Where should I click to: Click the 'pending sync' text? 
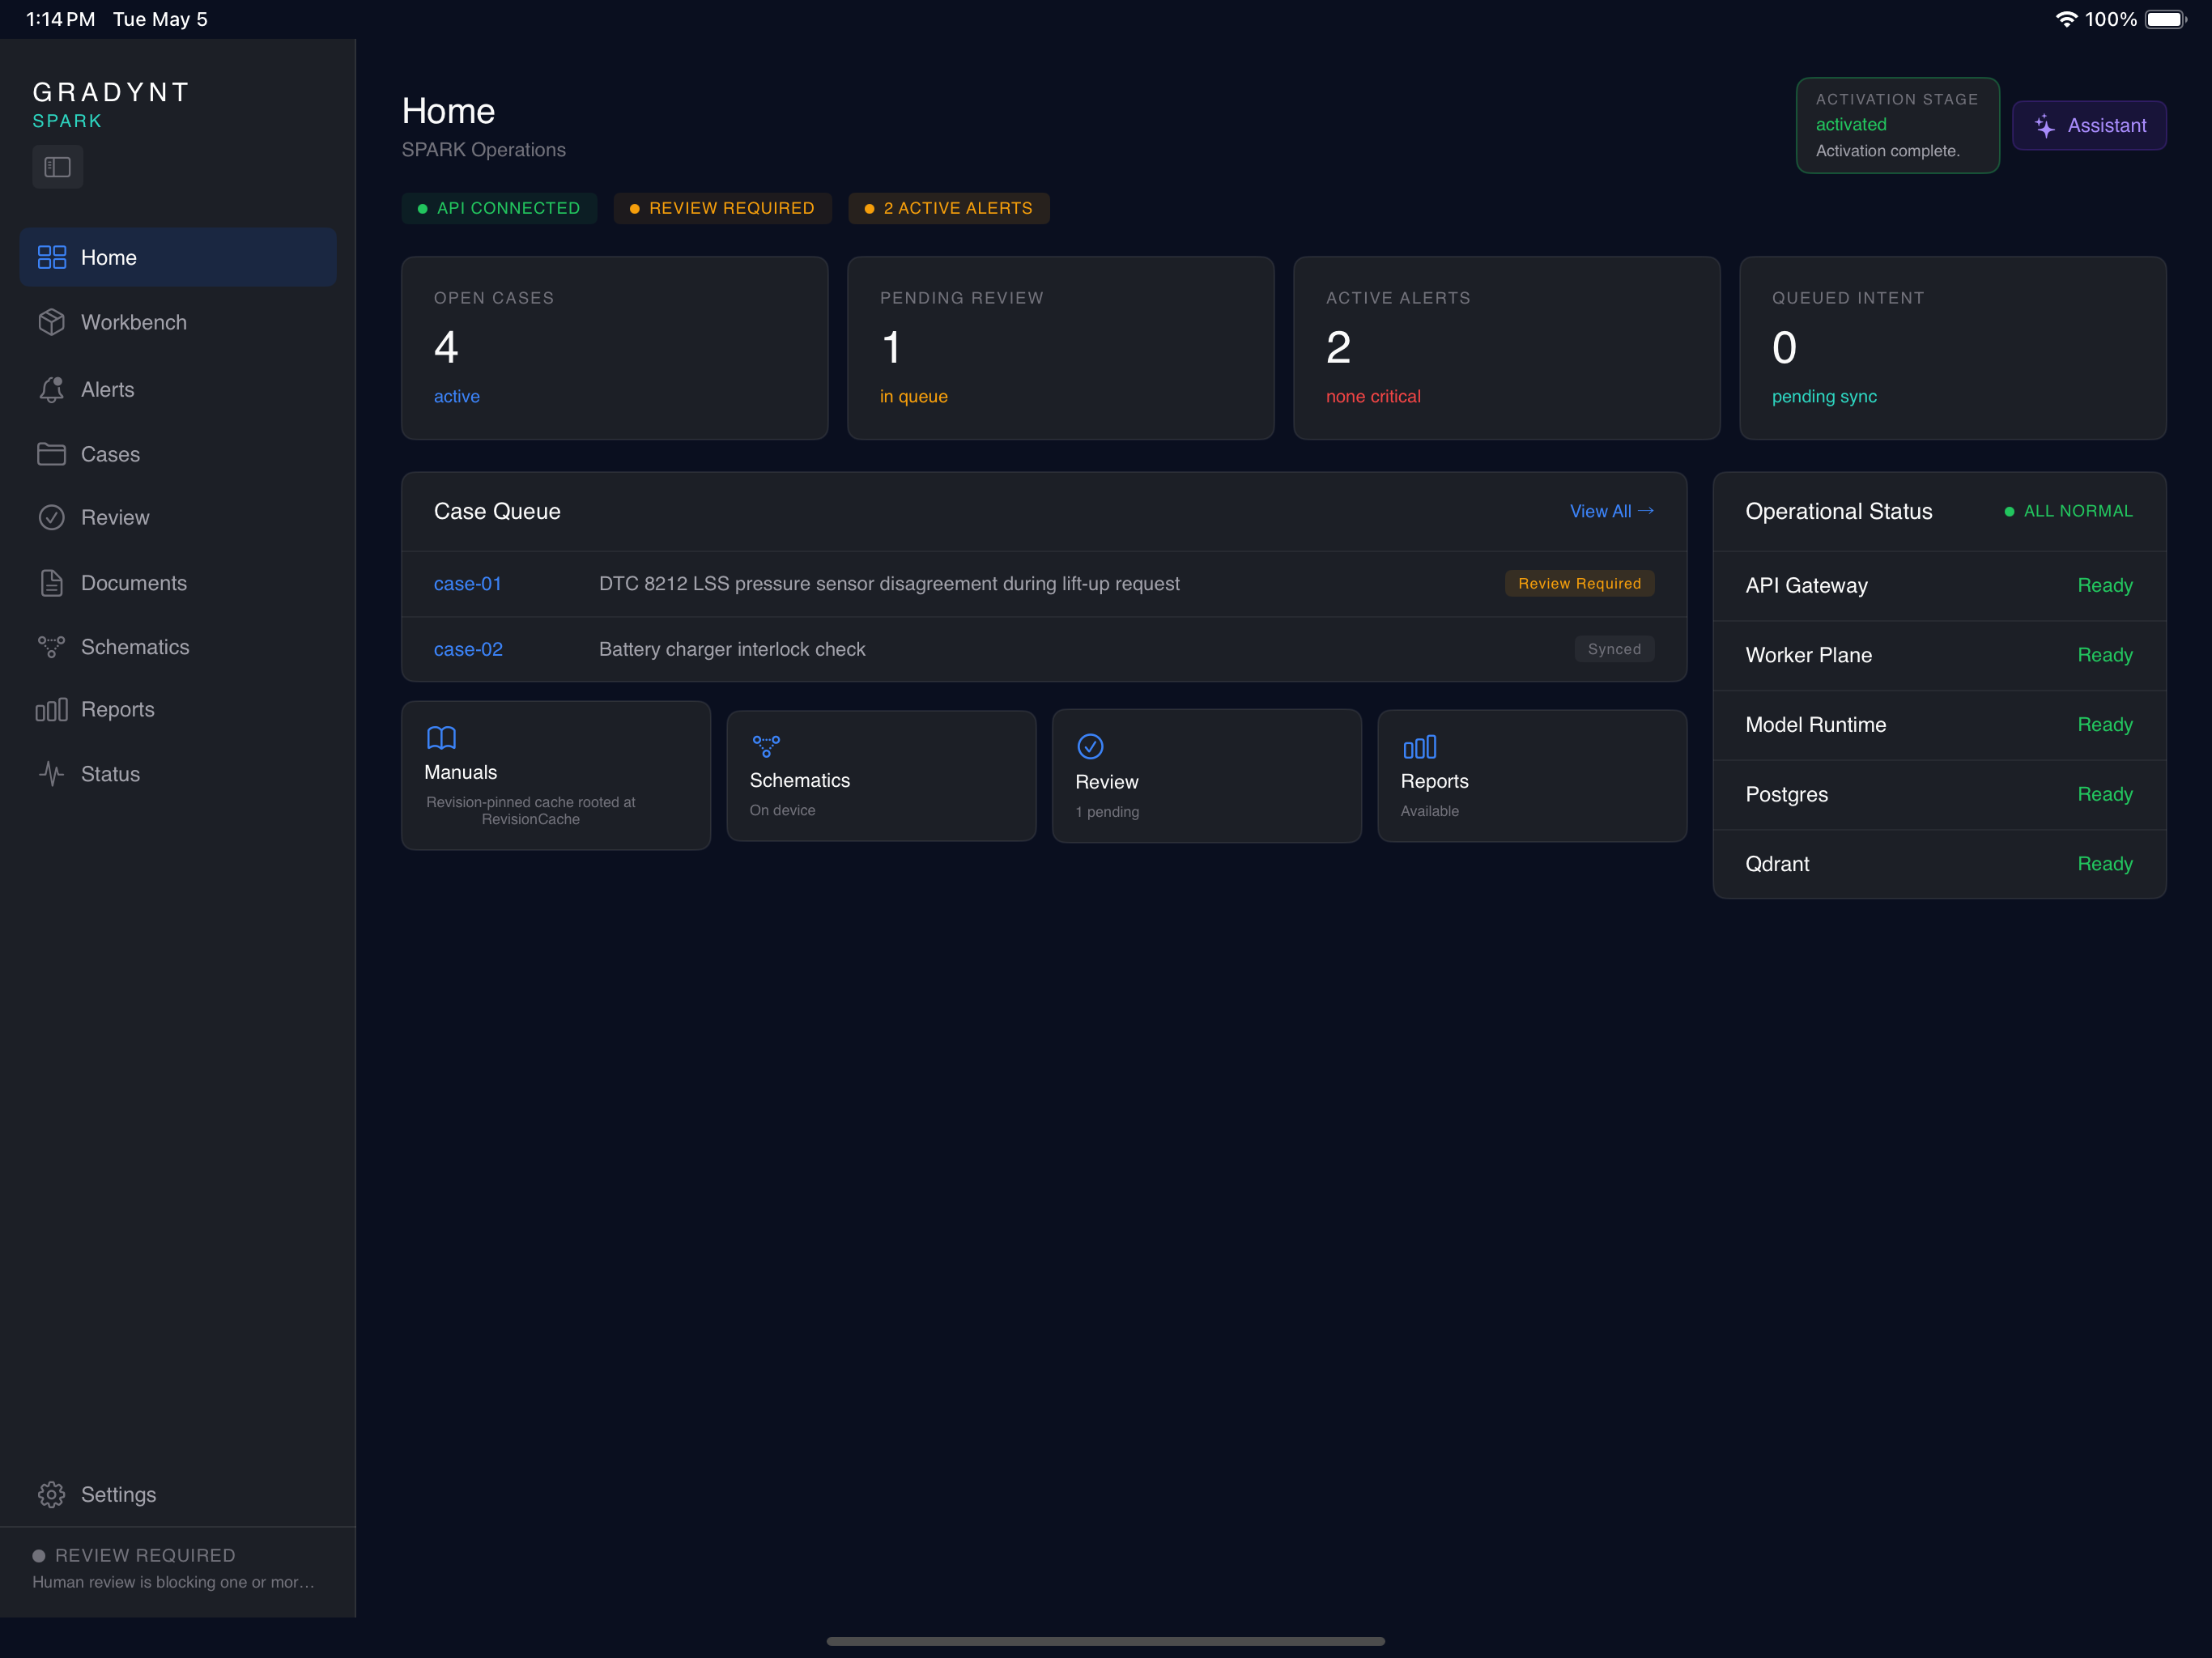(1824, 396)
